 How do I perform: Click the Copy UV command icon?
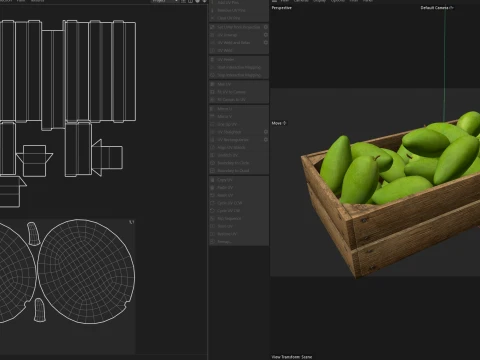213,180
